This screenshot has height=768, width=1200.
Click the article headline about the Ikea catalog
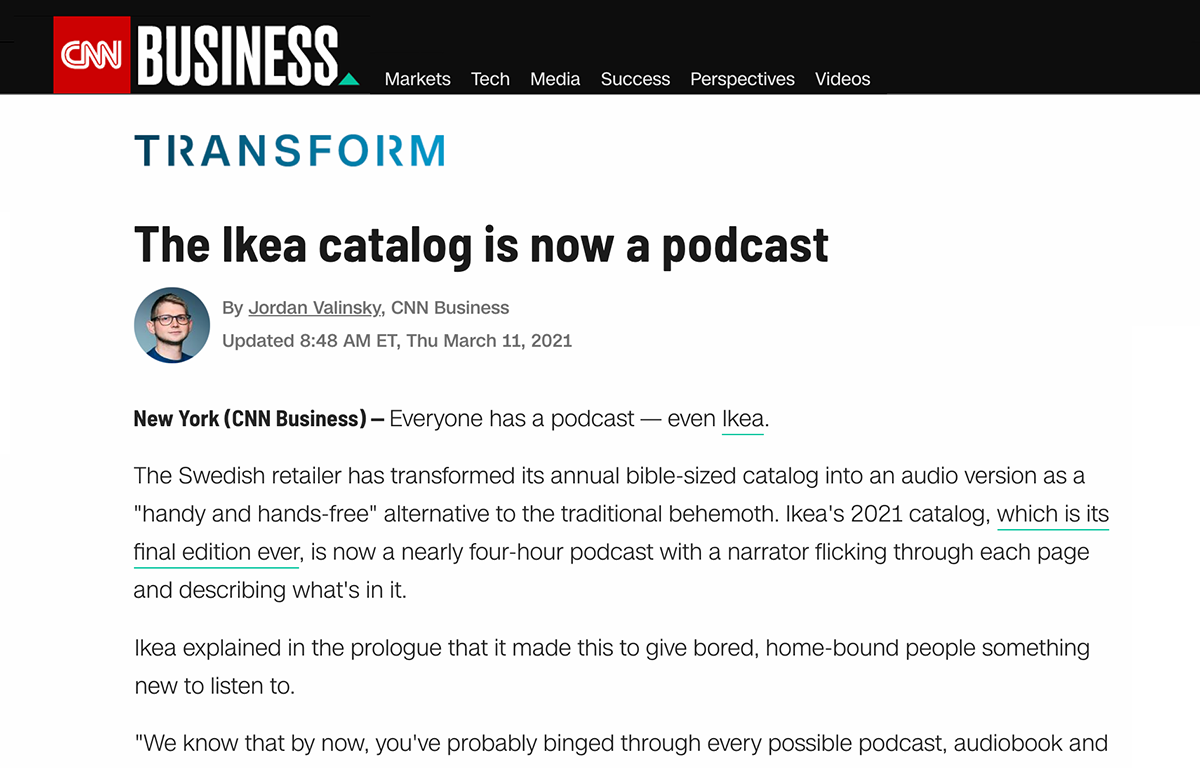tap(481, 245)
